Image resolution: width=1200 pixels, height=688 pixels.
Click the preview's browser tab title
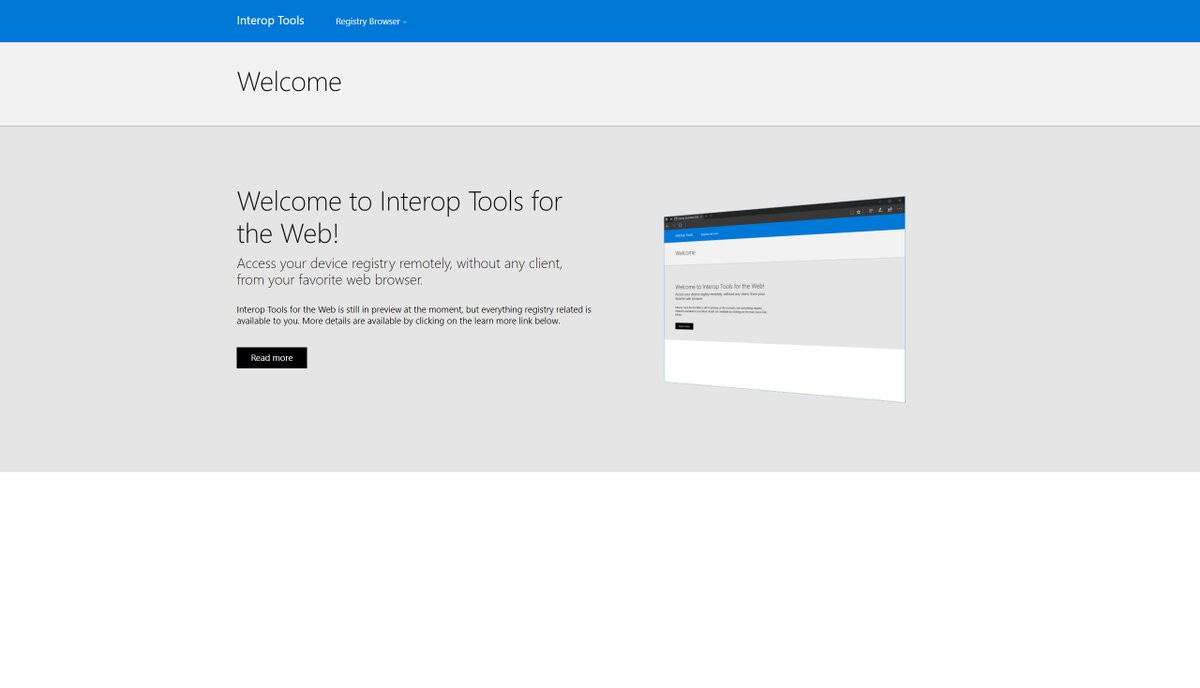[x=686, y=218]
